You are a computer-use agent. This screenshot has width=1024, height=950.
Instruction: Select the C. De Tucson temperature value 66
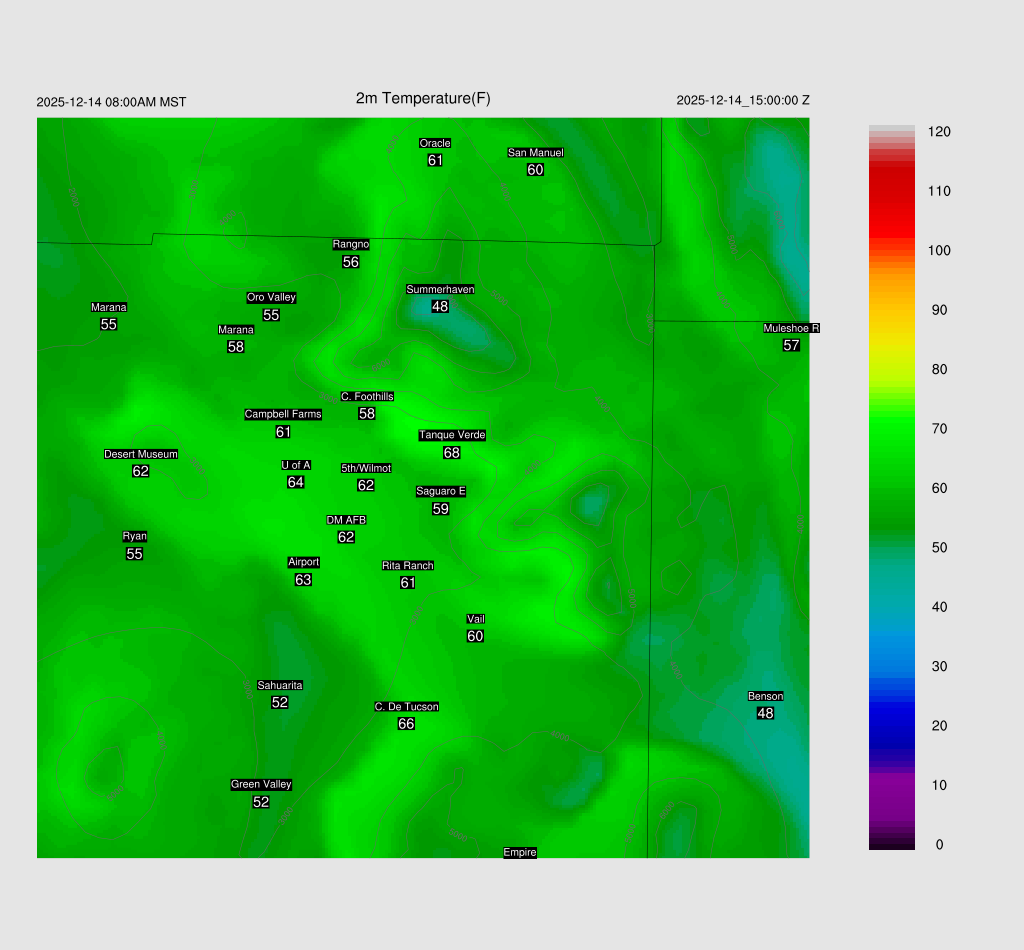pyautogui.click(x=406, y=724)
